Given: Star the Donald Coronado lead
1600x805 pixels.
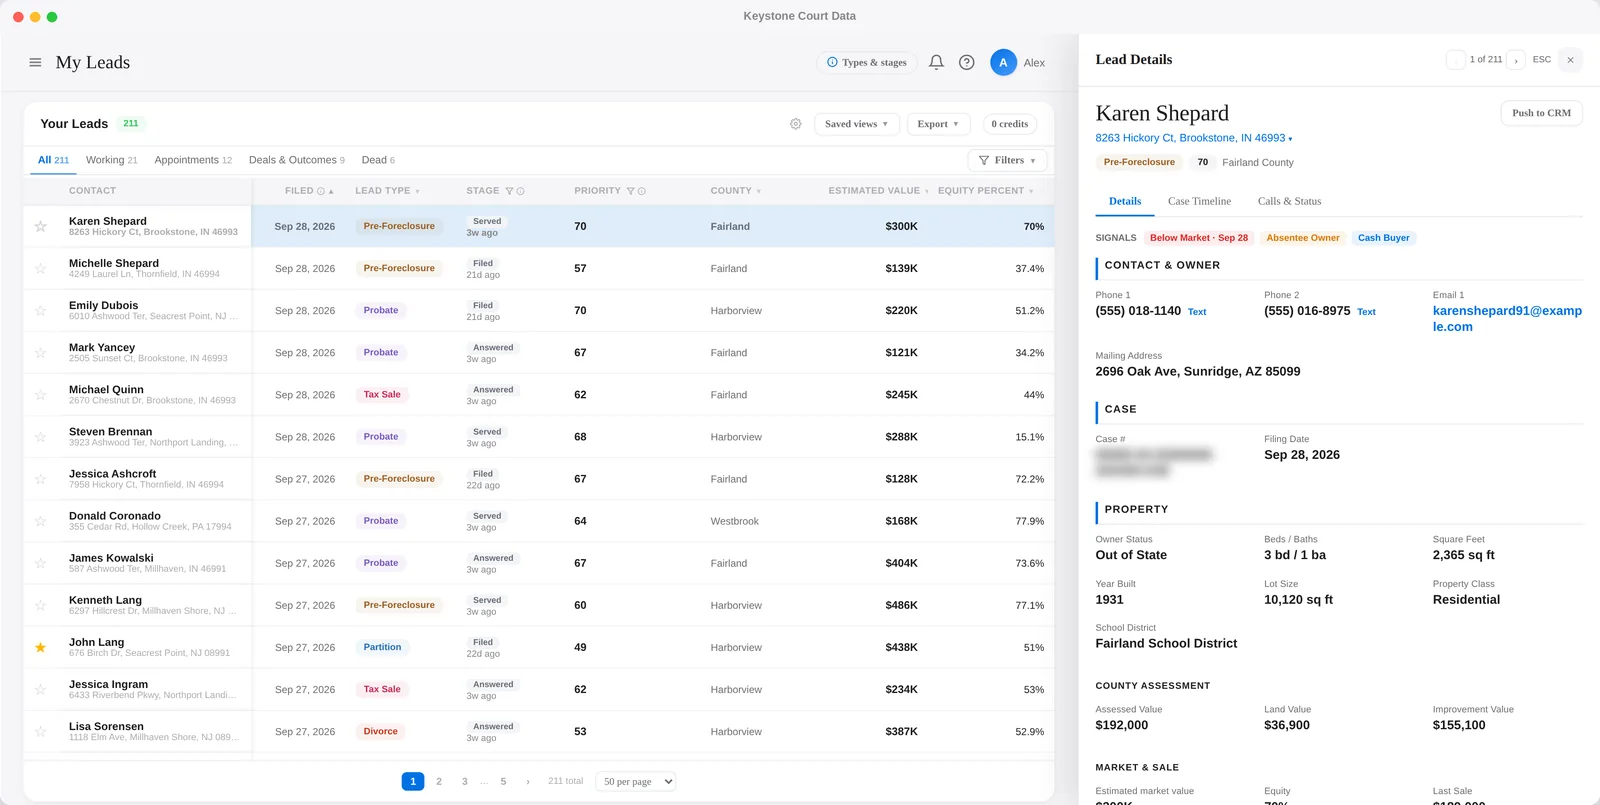Looking at the screenshot, I should pos(41,521).
